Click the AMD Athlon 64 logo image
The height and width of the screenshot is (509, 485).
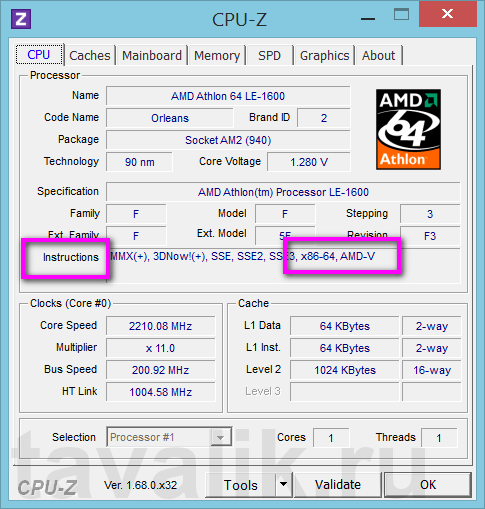[x=408, y=129]
